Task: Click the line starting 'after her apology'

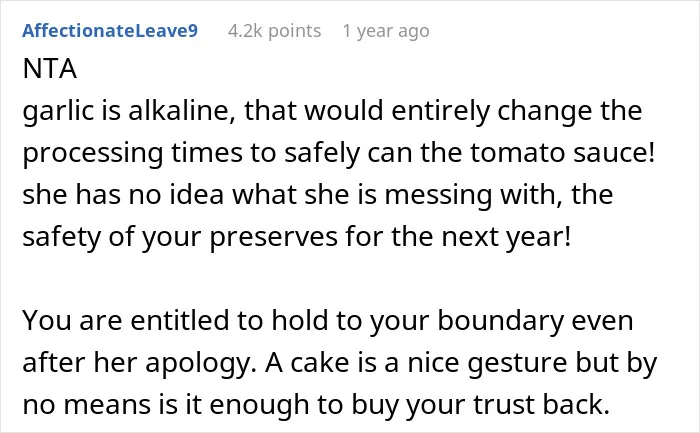Action: click(x=339, y=363)
